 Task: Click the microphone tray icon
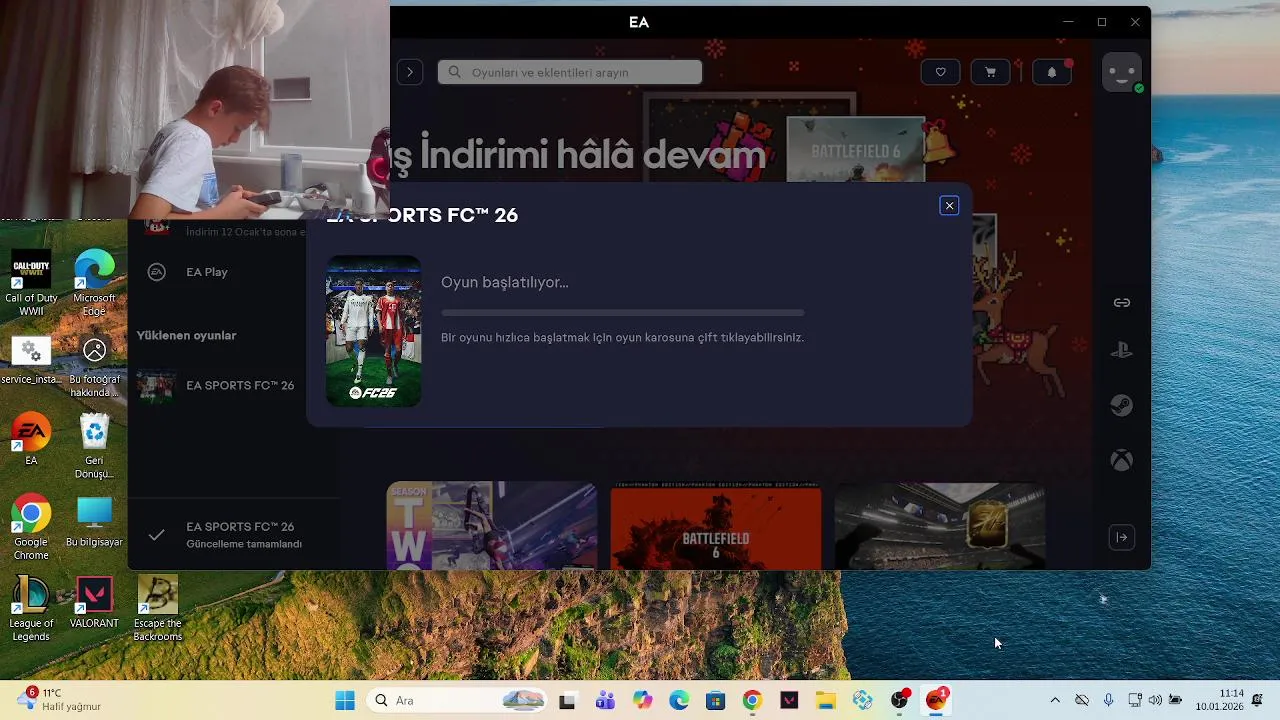click(1108, 700)
